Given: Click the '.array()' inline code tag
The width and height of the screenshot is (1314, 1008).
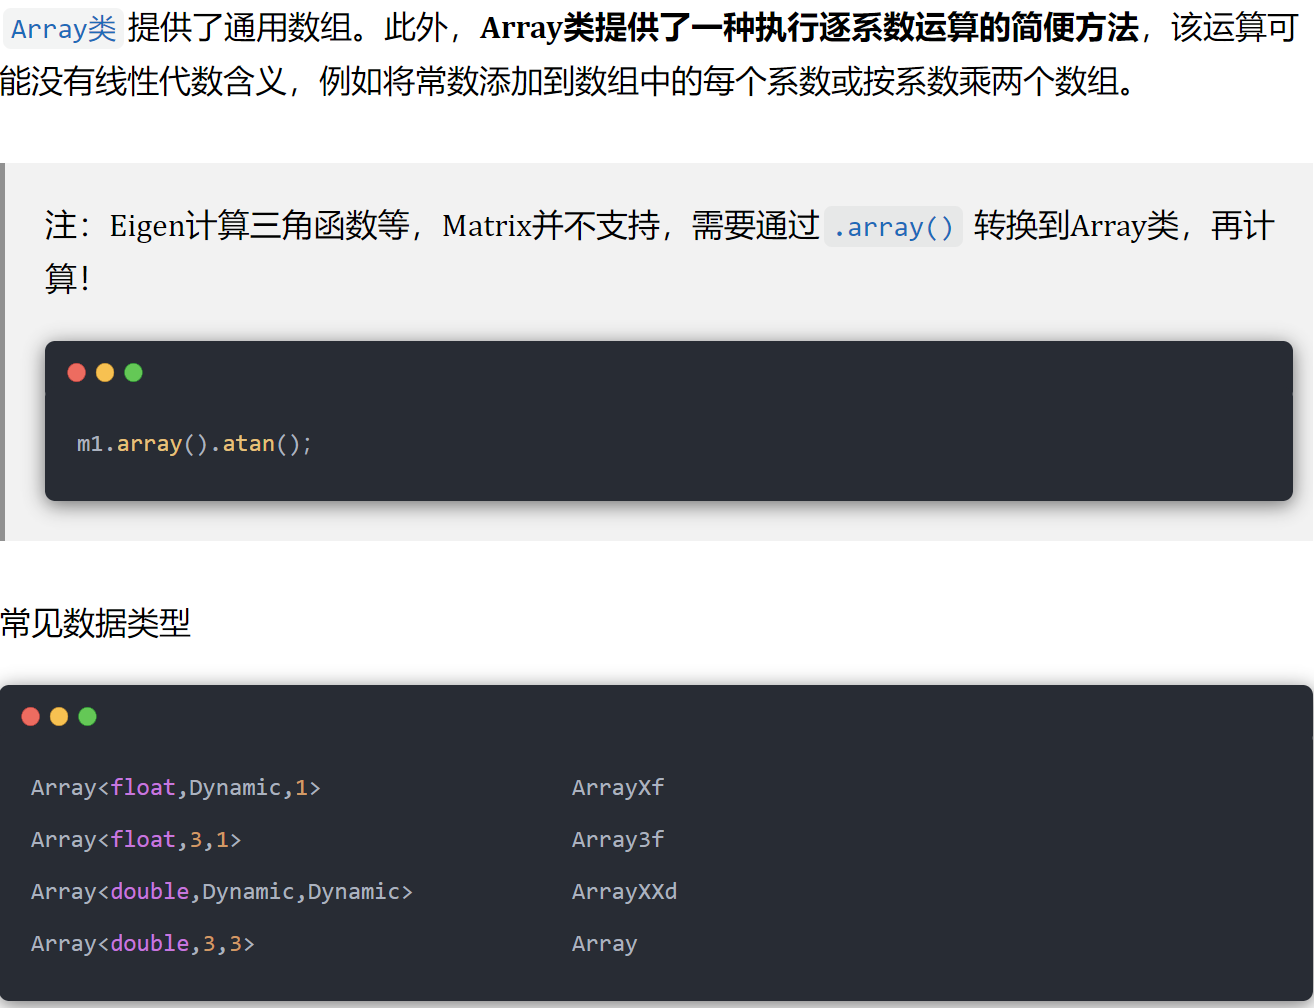Looking at the screenshot, I should (893, 227).
